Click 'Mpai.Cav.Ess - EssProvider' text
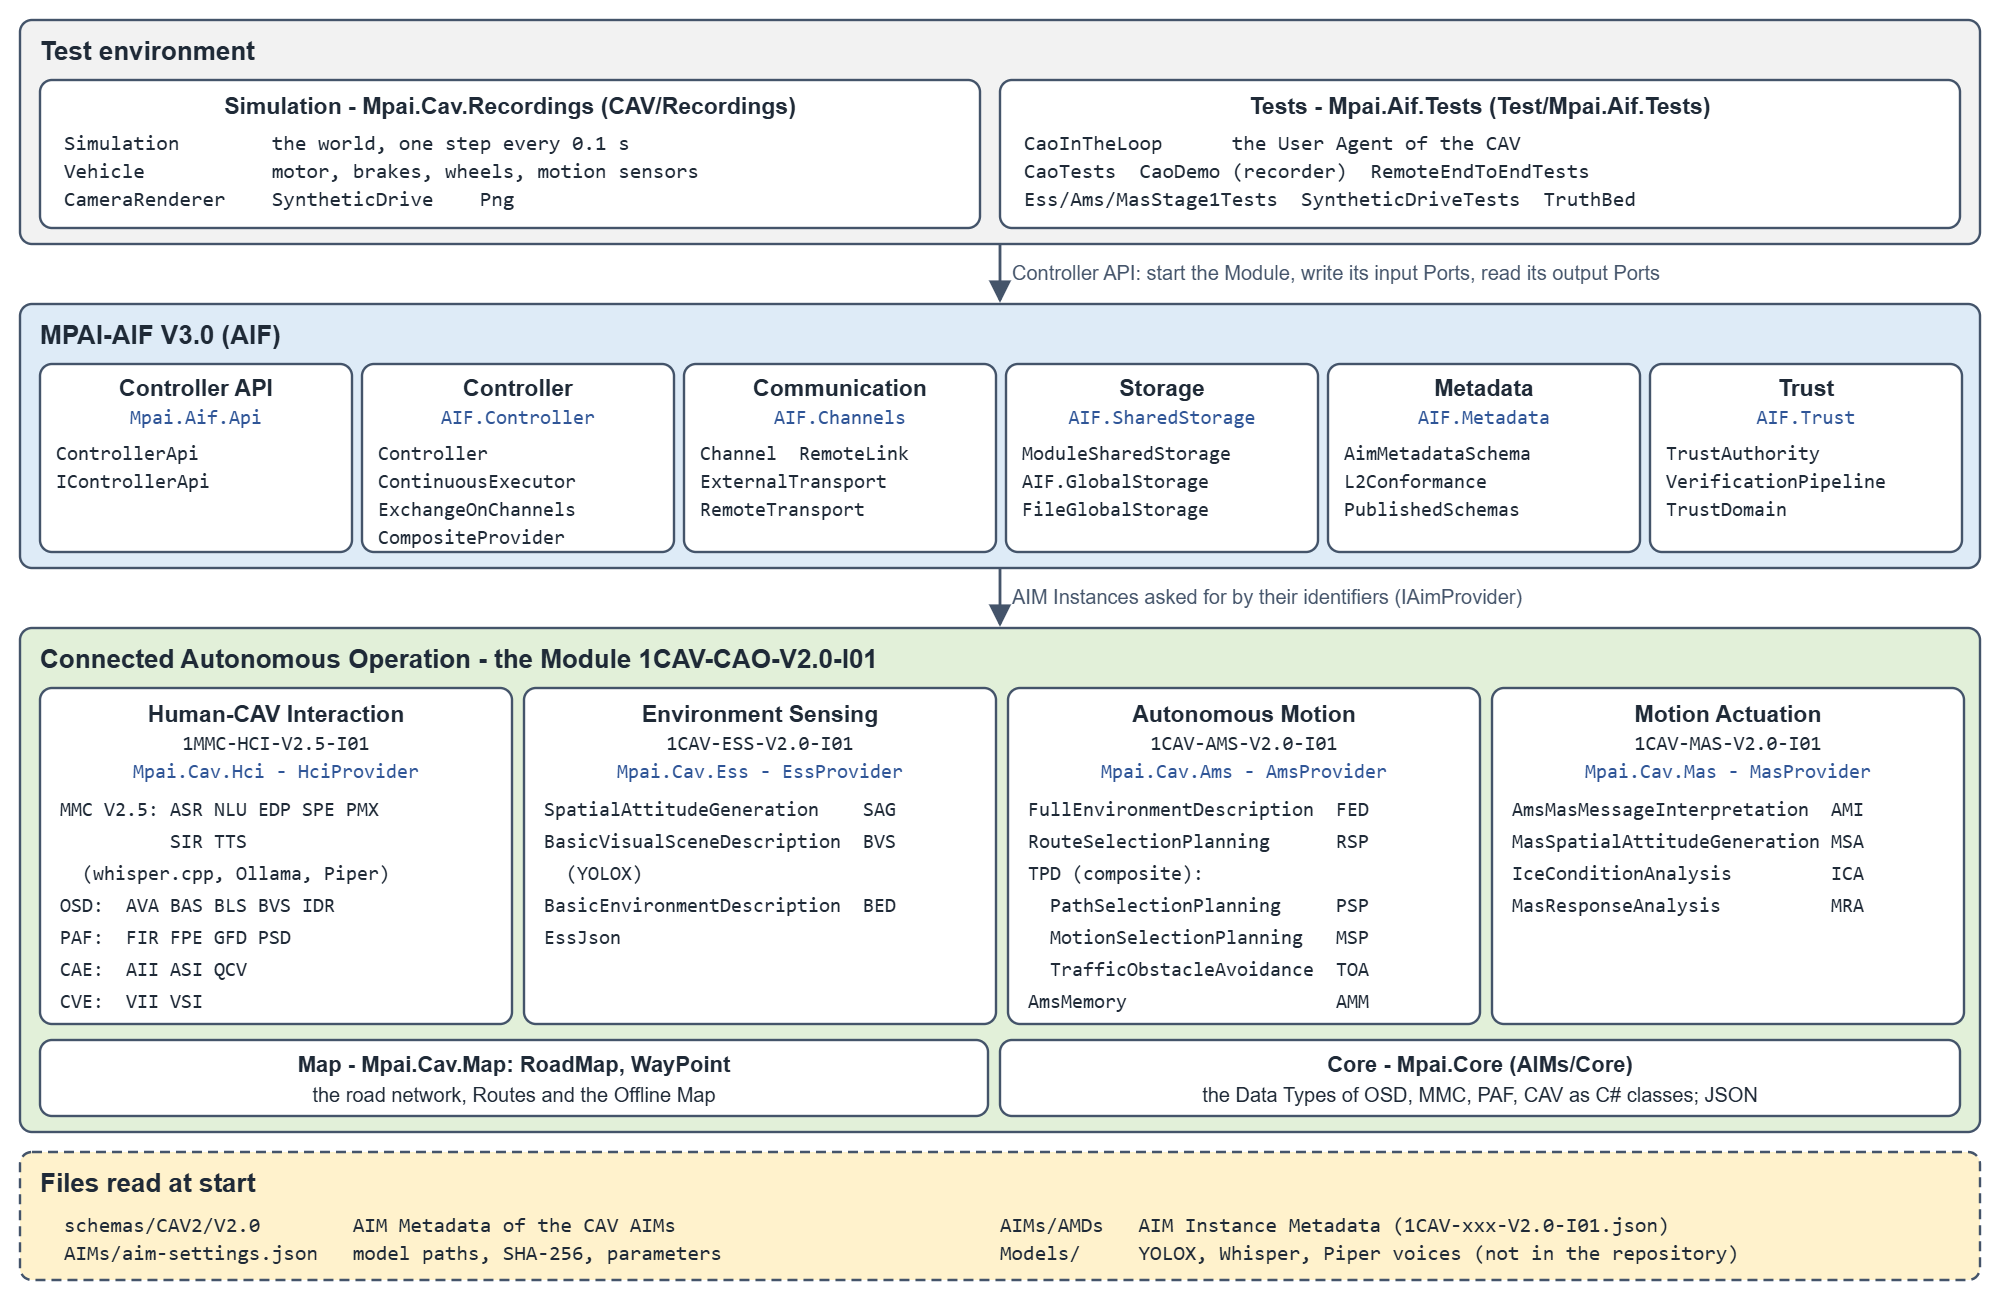Viewport: 2000px width, 1300px height. [x=759, y=772]
